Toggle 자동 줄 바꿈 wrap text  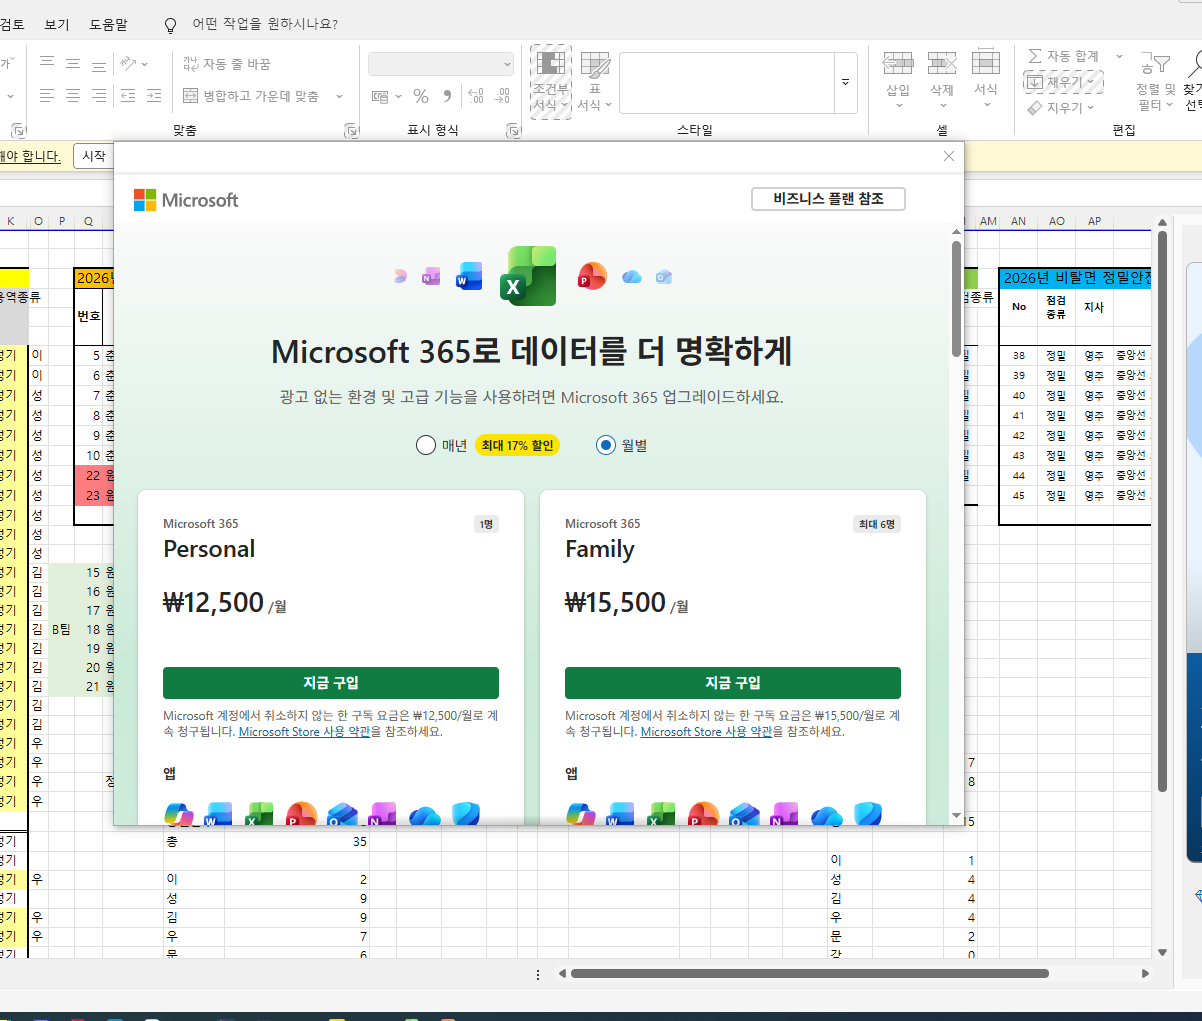[227, 63]
